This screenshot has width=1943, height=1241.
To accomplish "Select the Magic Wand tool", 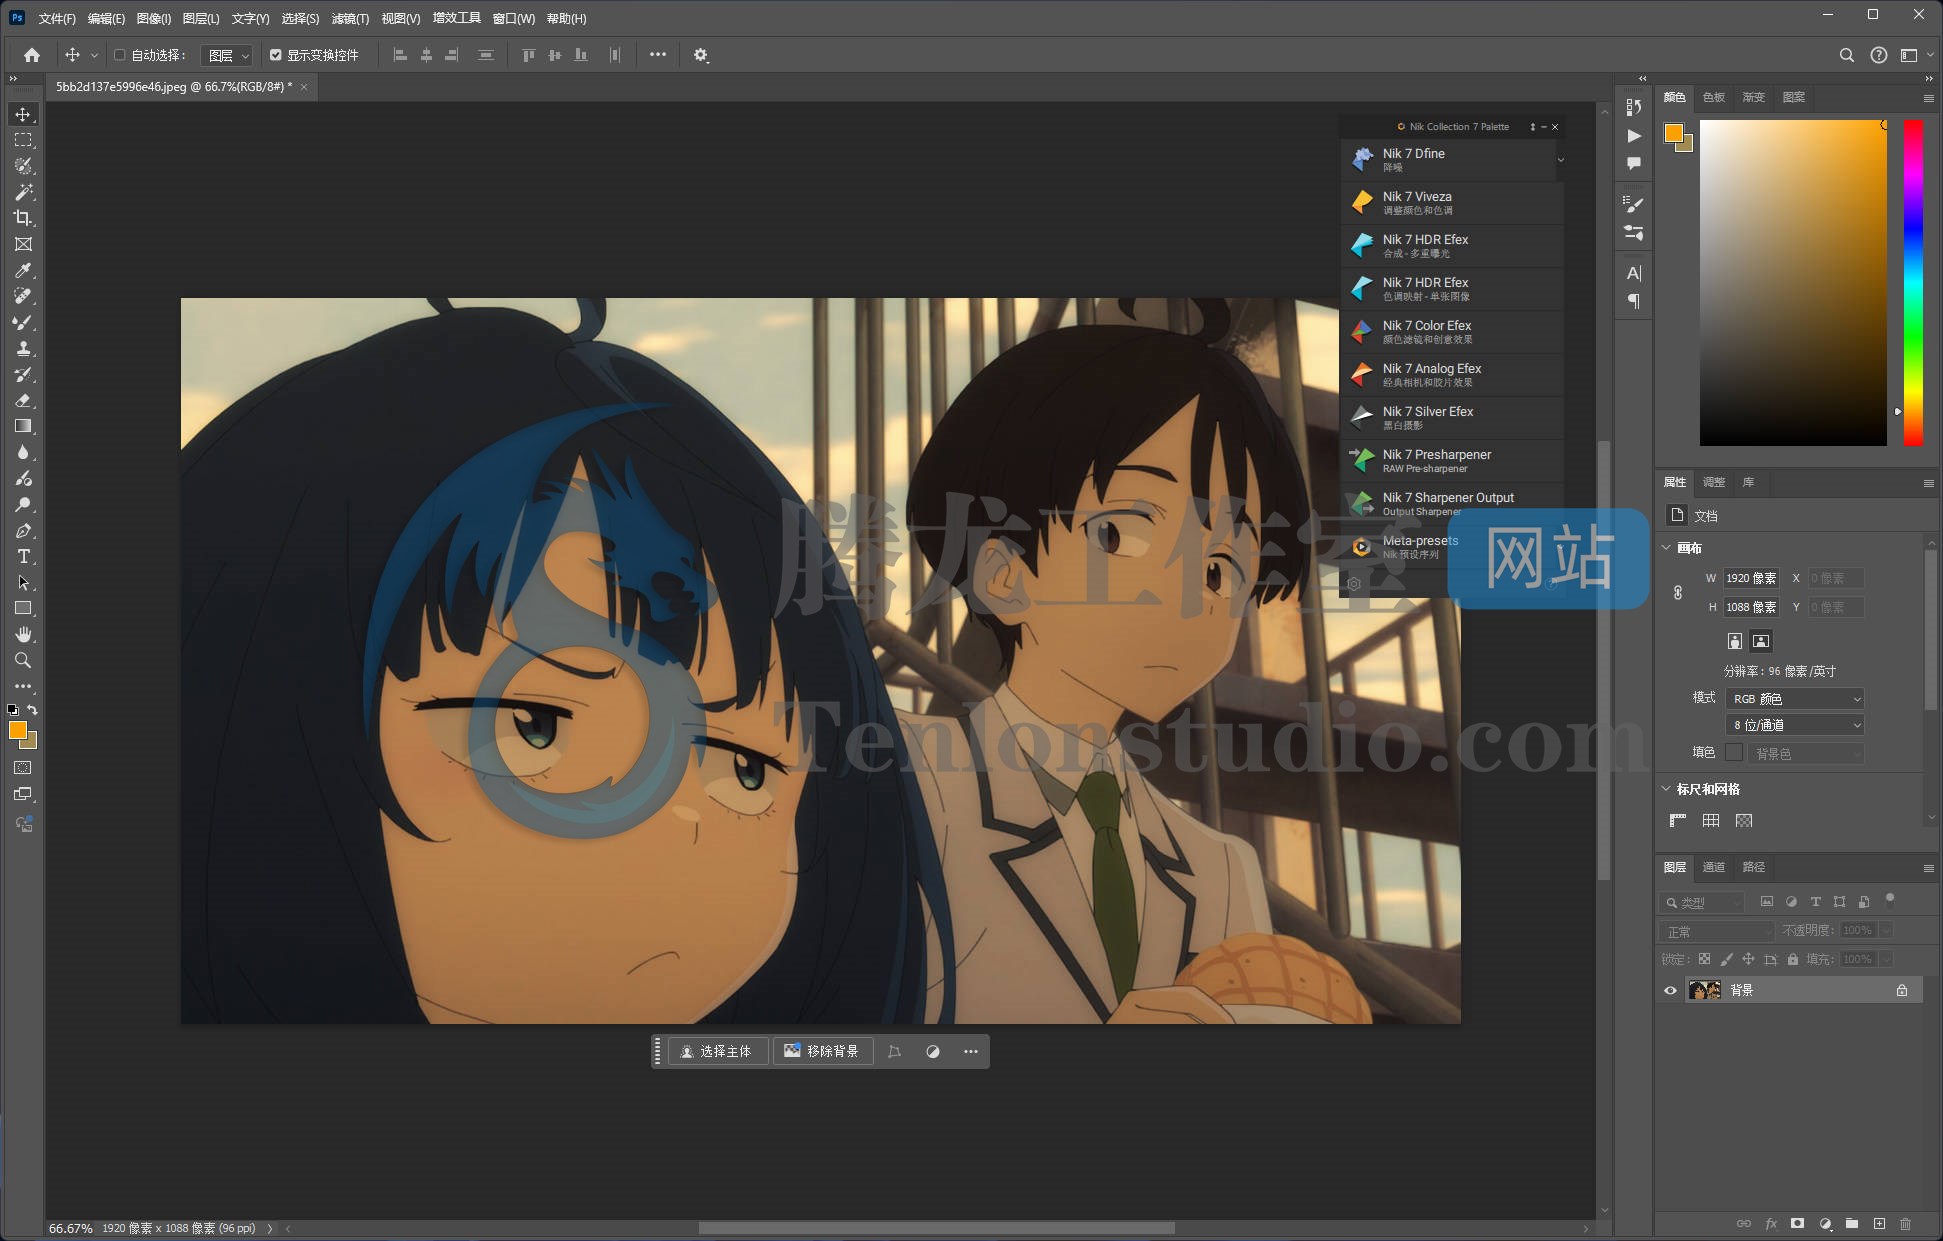I will (23, 192).
